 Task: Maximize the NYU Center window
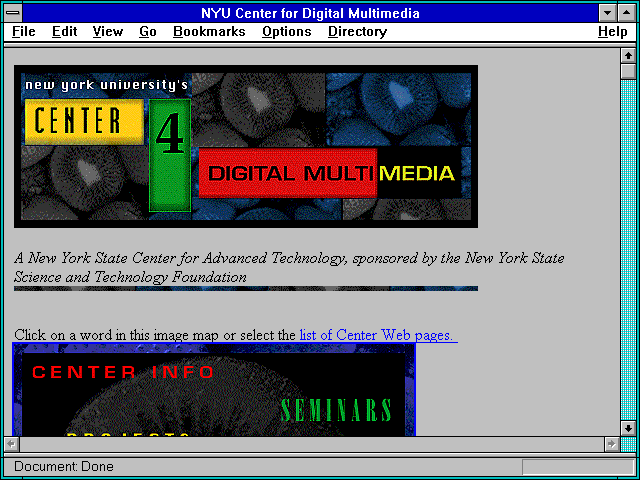(x=626, y=13)
